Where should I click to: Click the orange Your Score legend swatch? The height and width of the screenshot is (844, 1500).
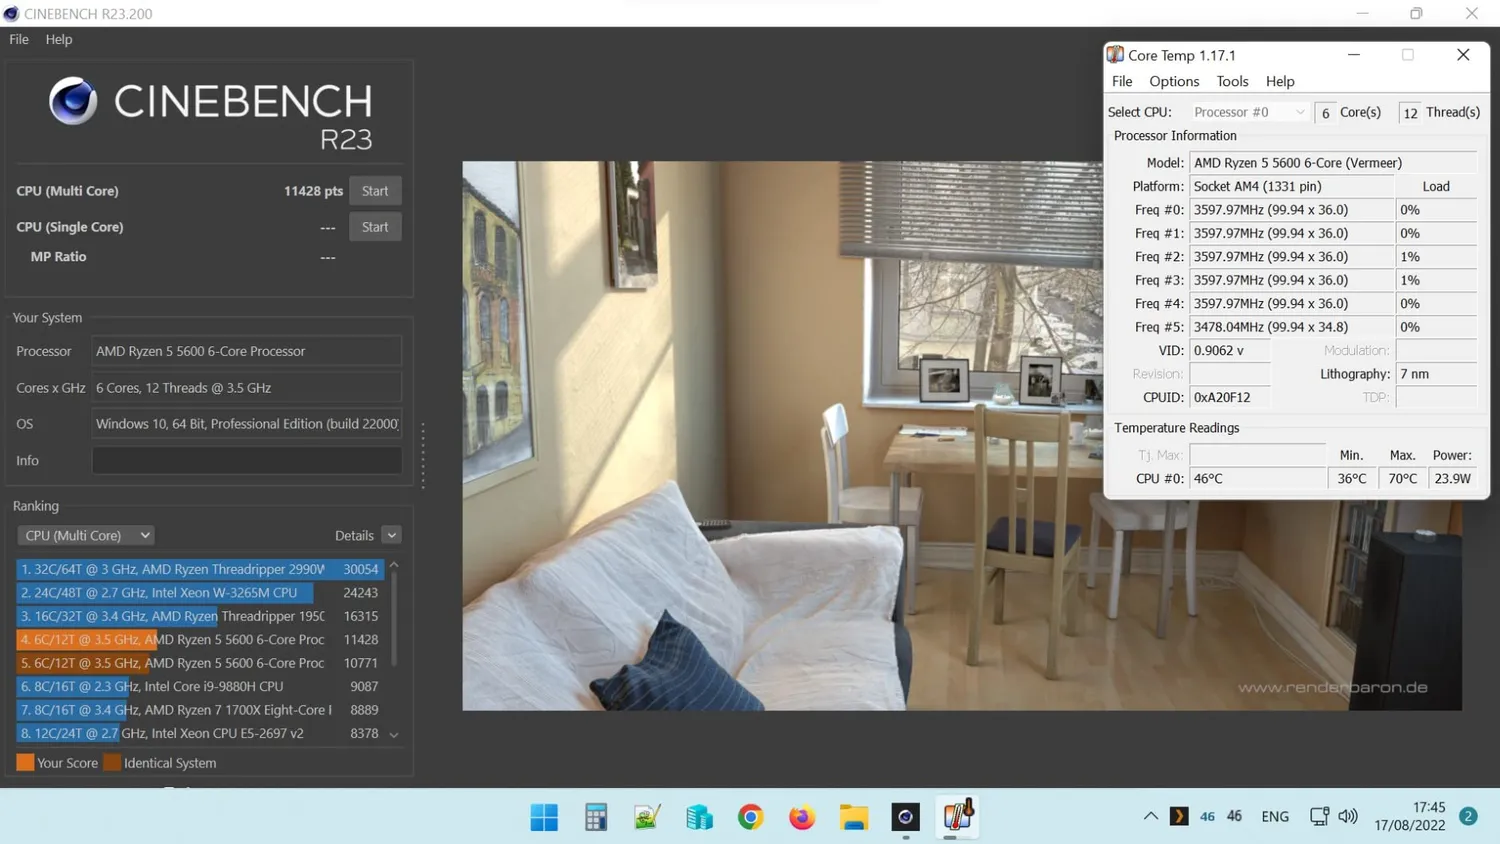(x=25, y=762)
